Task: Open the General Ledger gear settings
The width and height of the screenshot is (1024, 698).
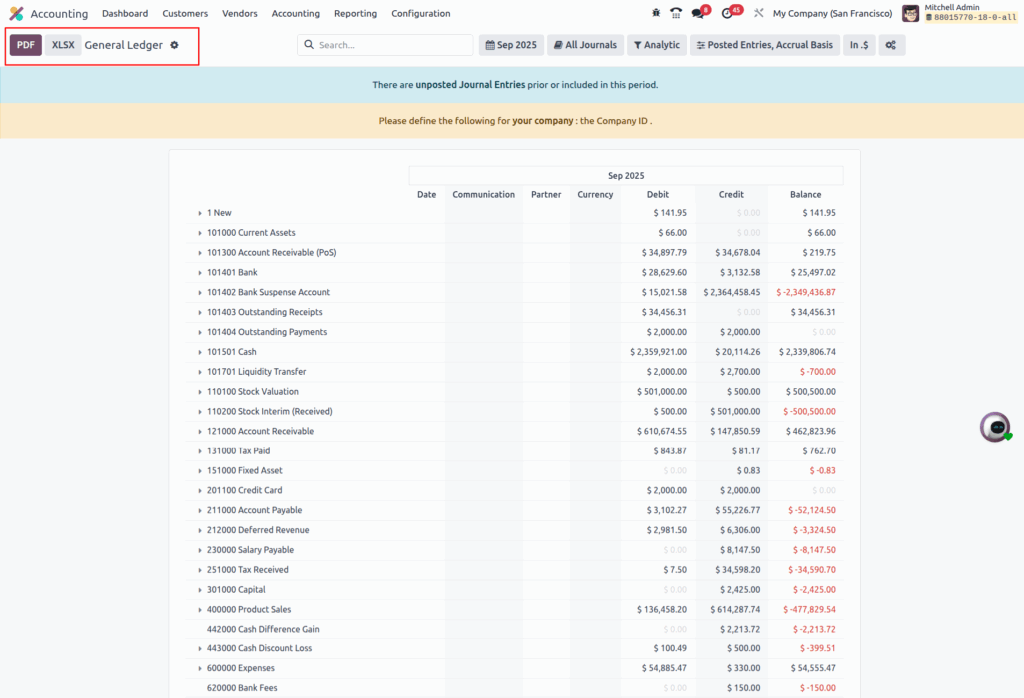Action: (x=174, y=45)
